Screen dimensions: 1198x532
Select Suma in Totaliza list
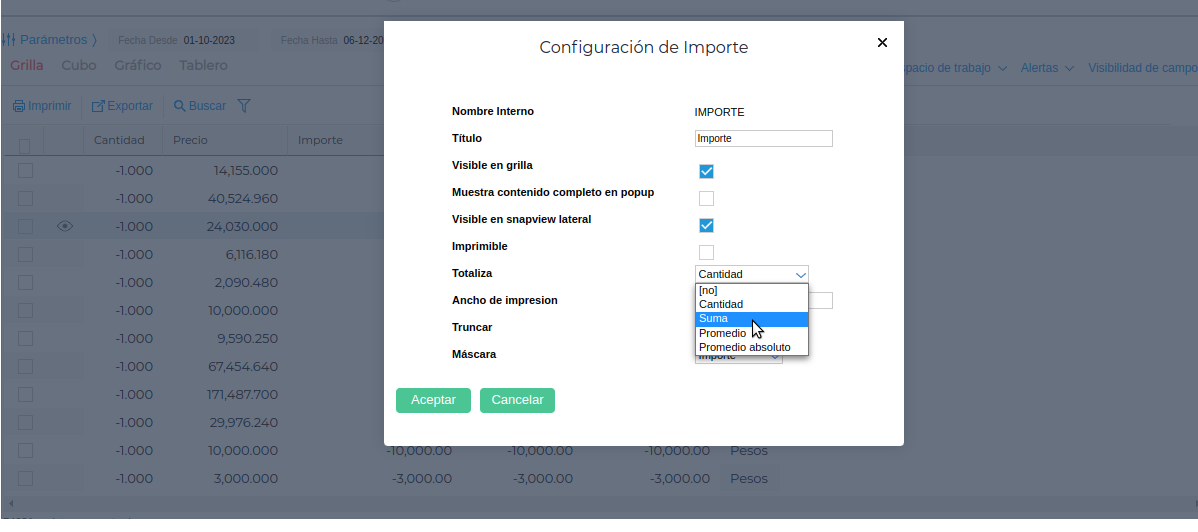752,319
